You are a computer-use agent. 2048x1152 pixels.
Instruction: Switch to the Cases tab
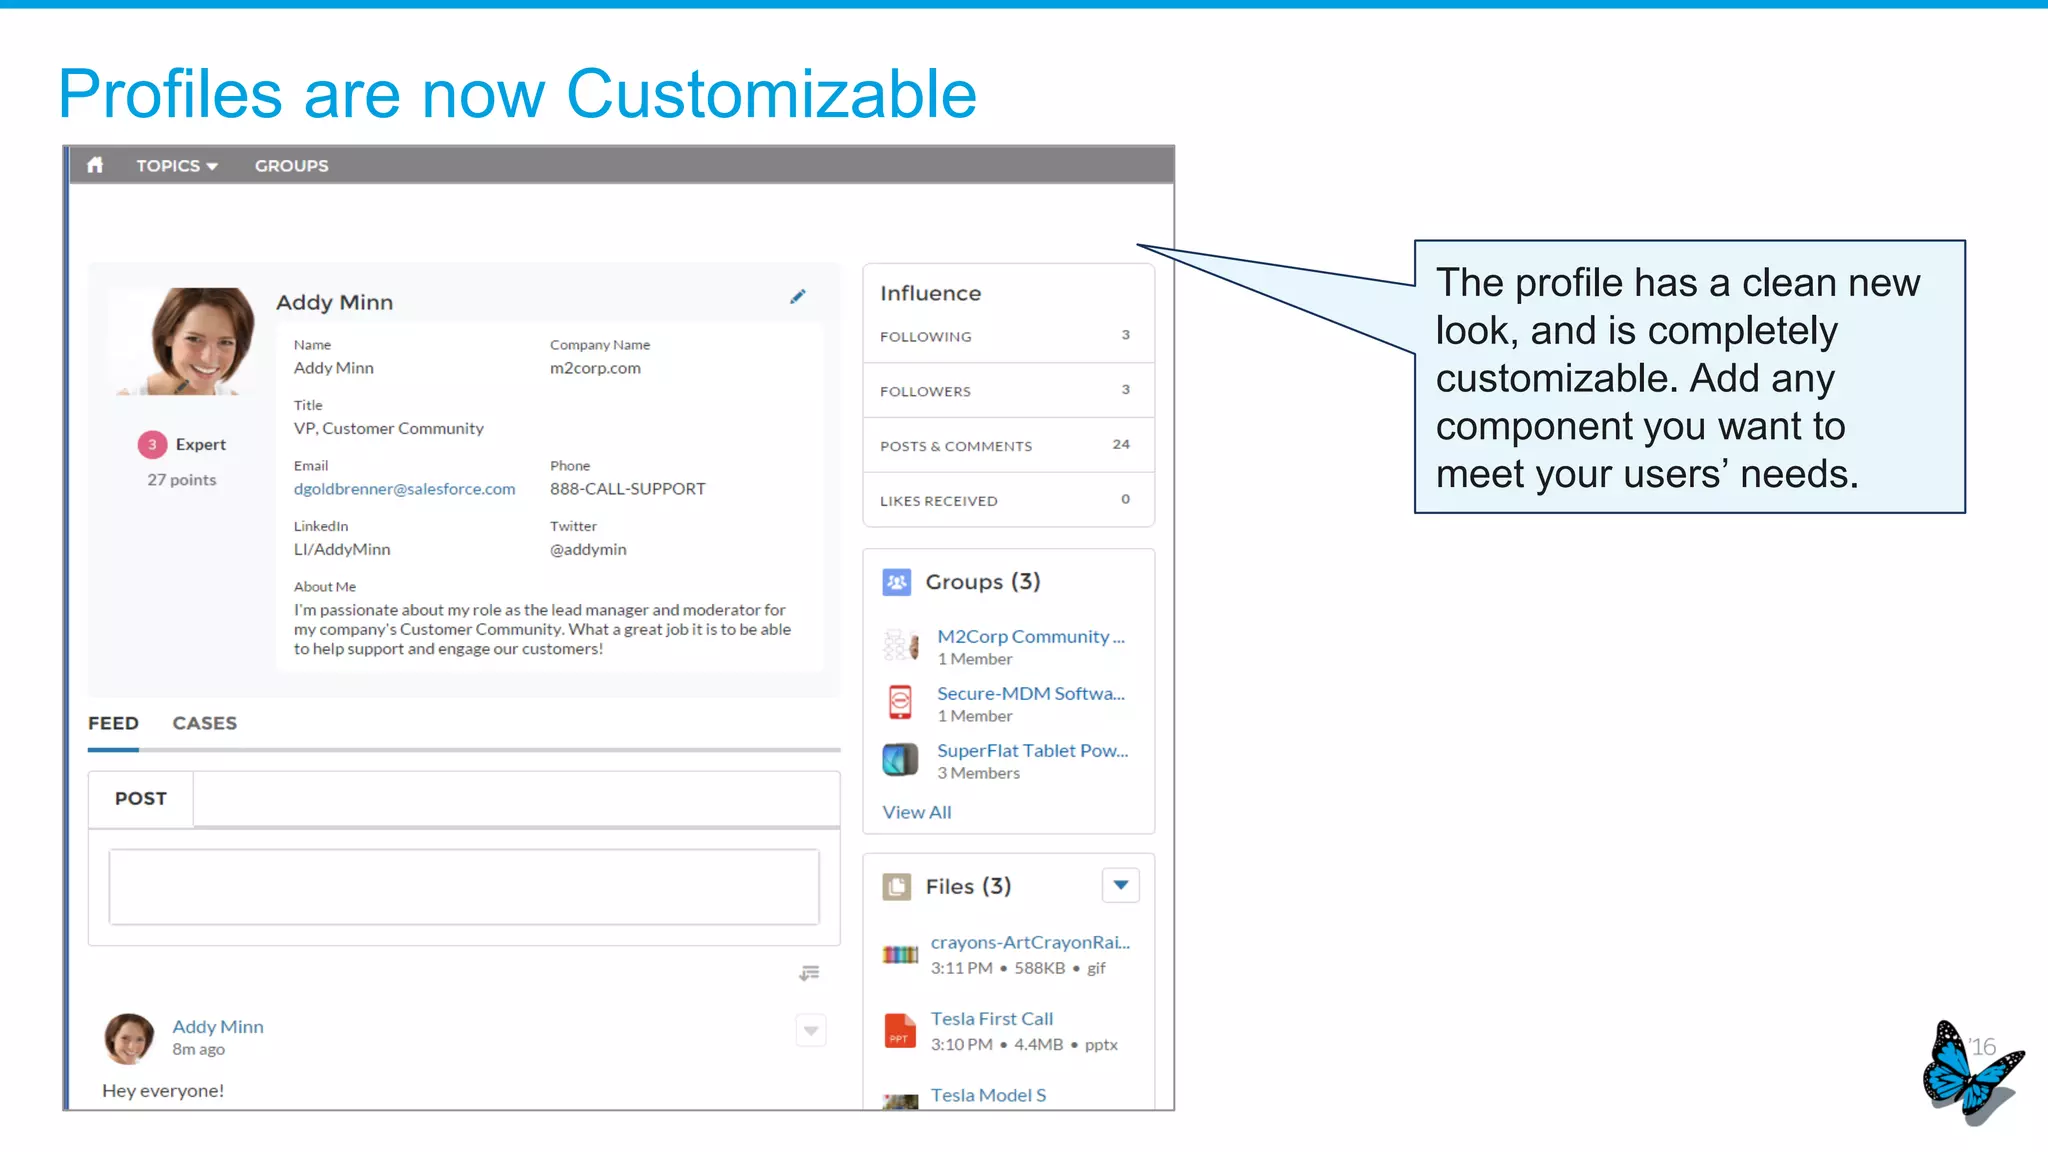204,723
